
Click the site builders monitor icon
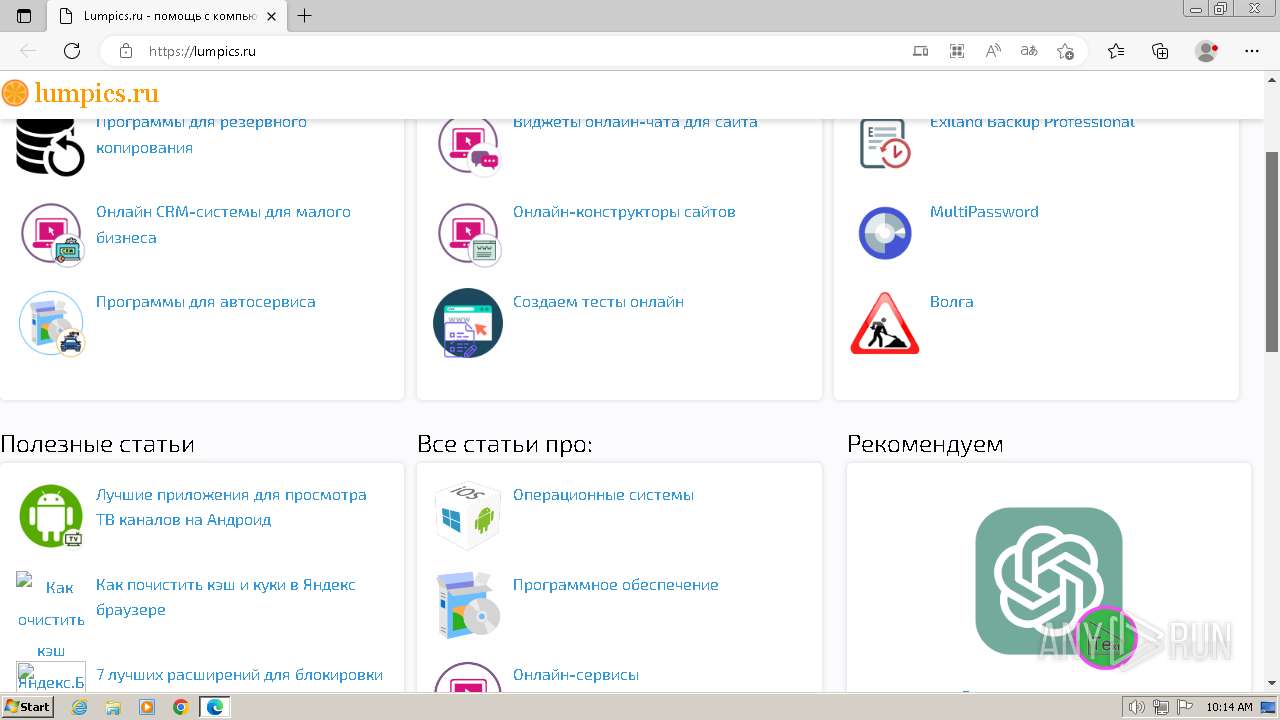click(468, 234)
